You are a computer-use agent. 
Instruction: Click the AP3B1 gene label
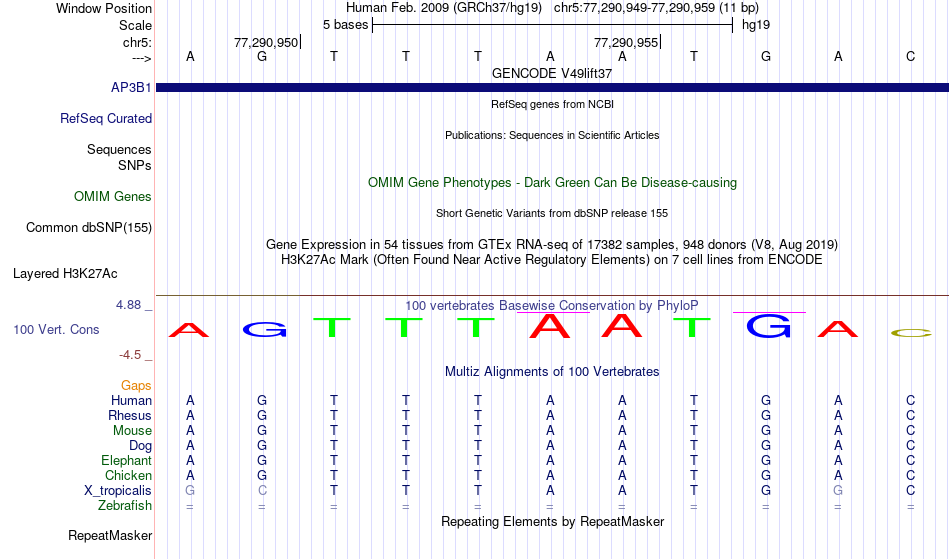(131, 87)
